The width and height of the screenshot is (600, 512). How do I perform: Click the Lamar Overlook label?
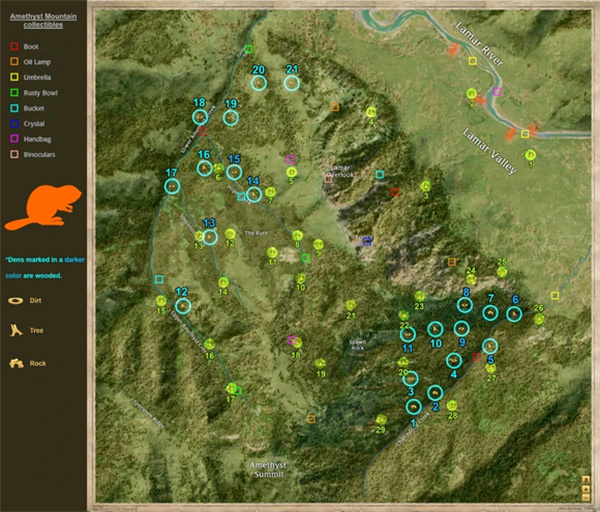(x=341, y=171)
